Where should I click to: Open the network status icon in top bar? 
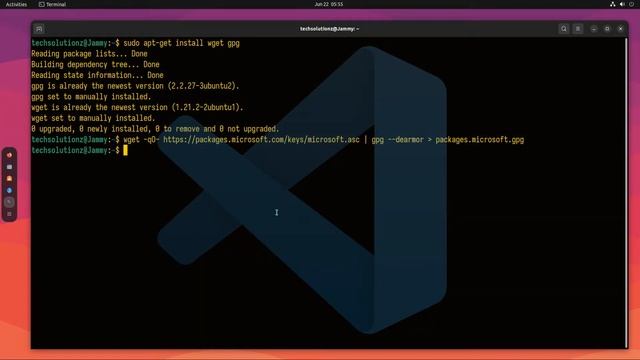[x=612, y=4]
